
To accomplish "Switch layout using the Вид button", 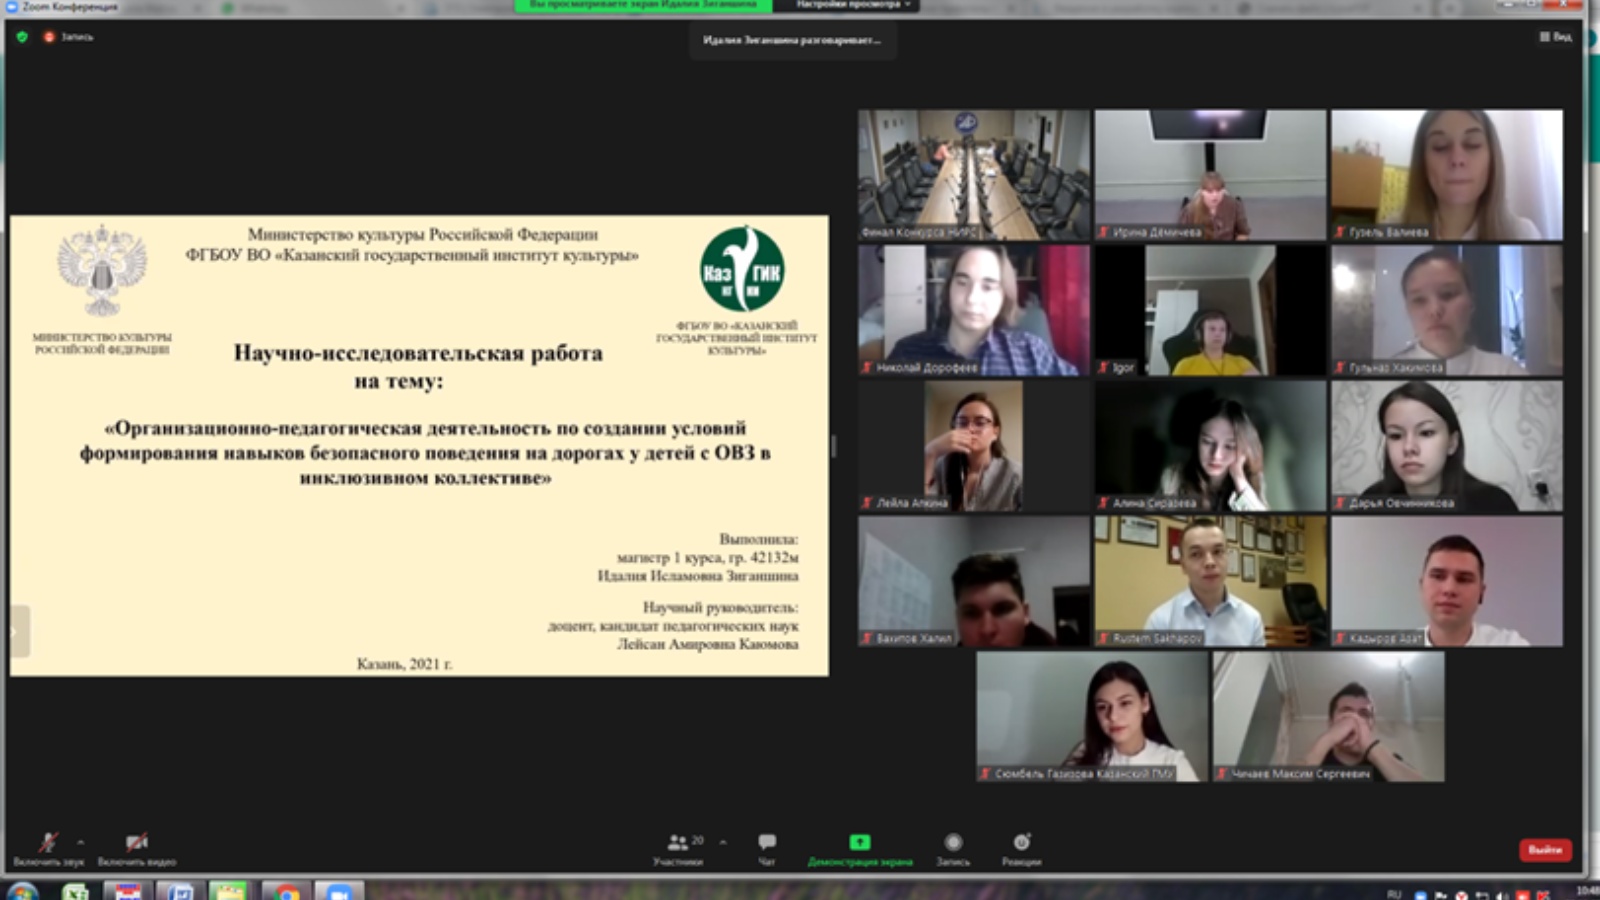I will pos(1556,37).
